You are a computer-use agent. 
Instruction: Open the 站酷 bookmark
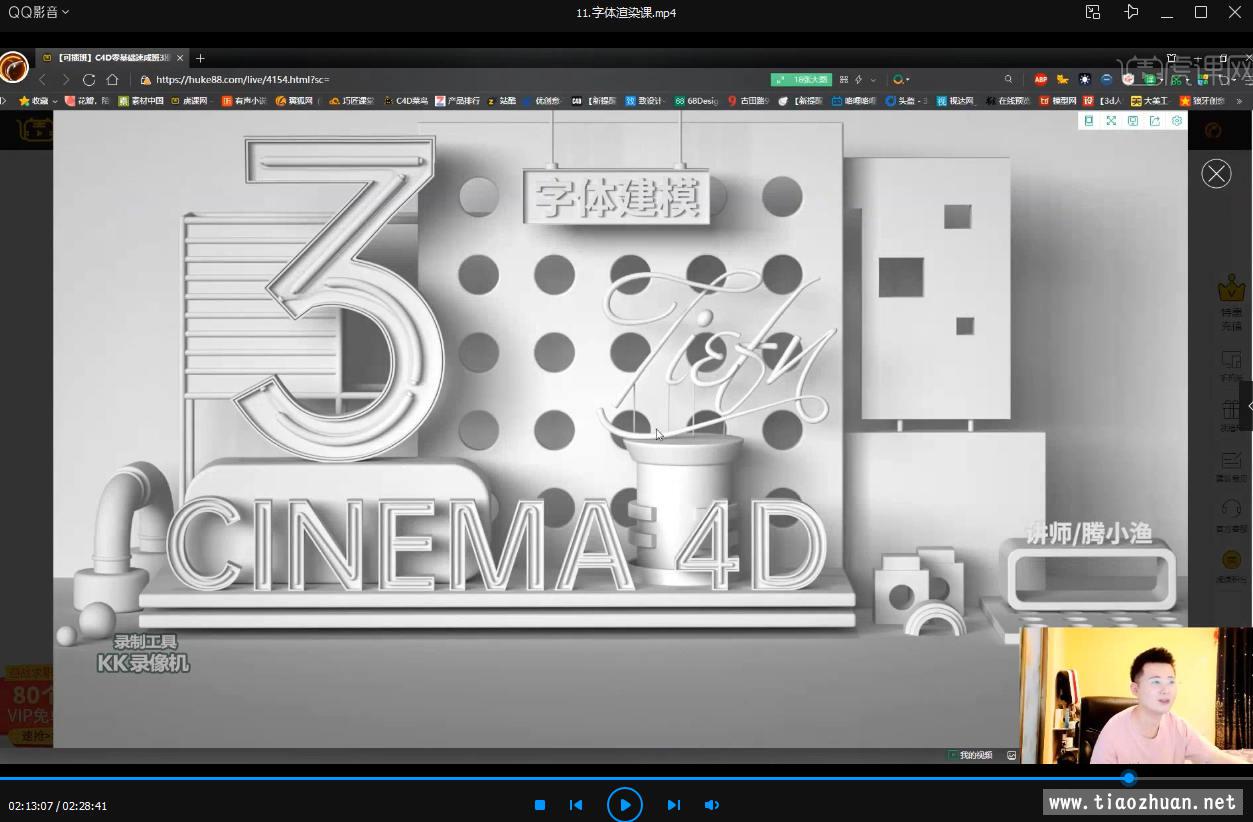click(502, 101)
